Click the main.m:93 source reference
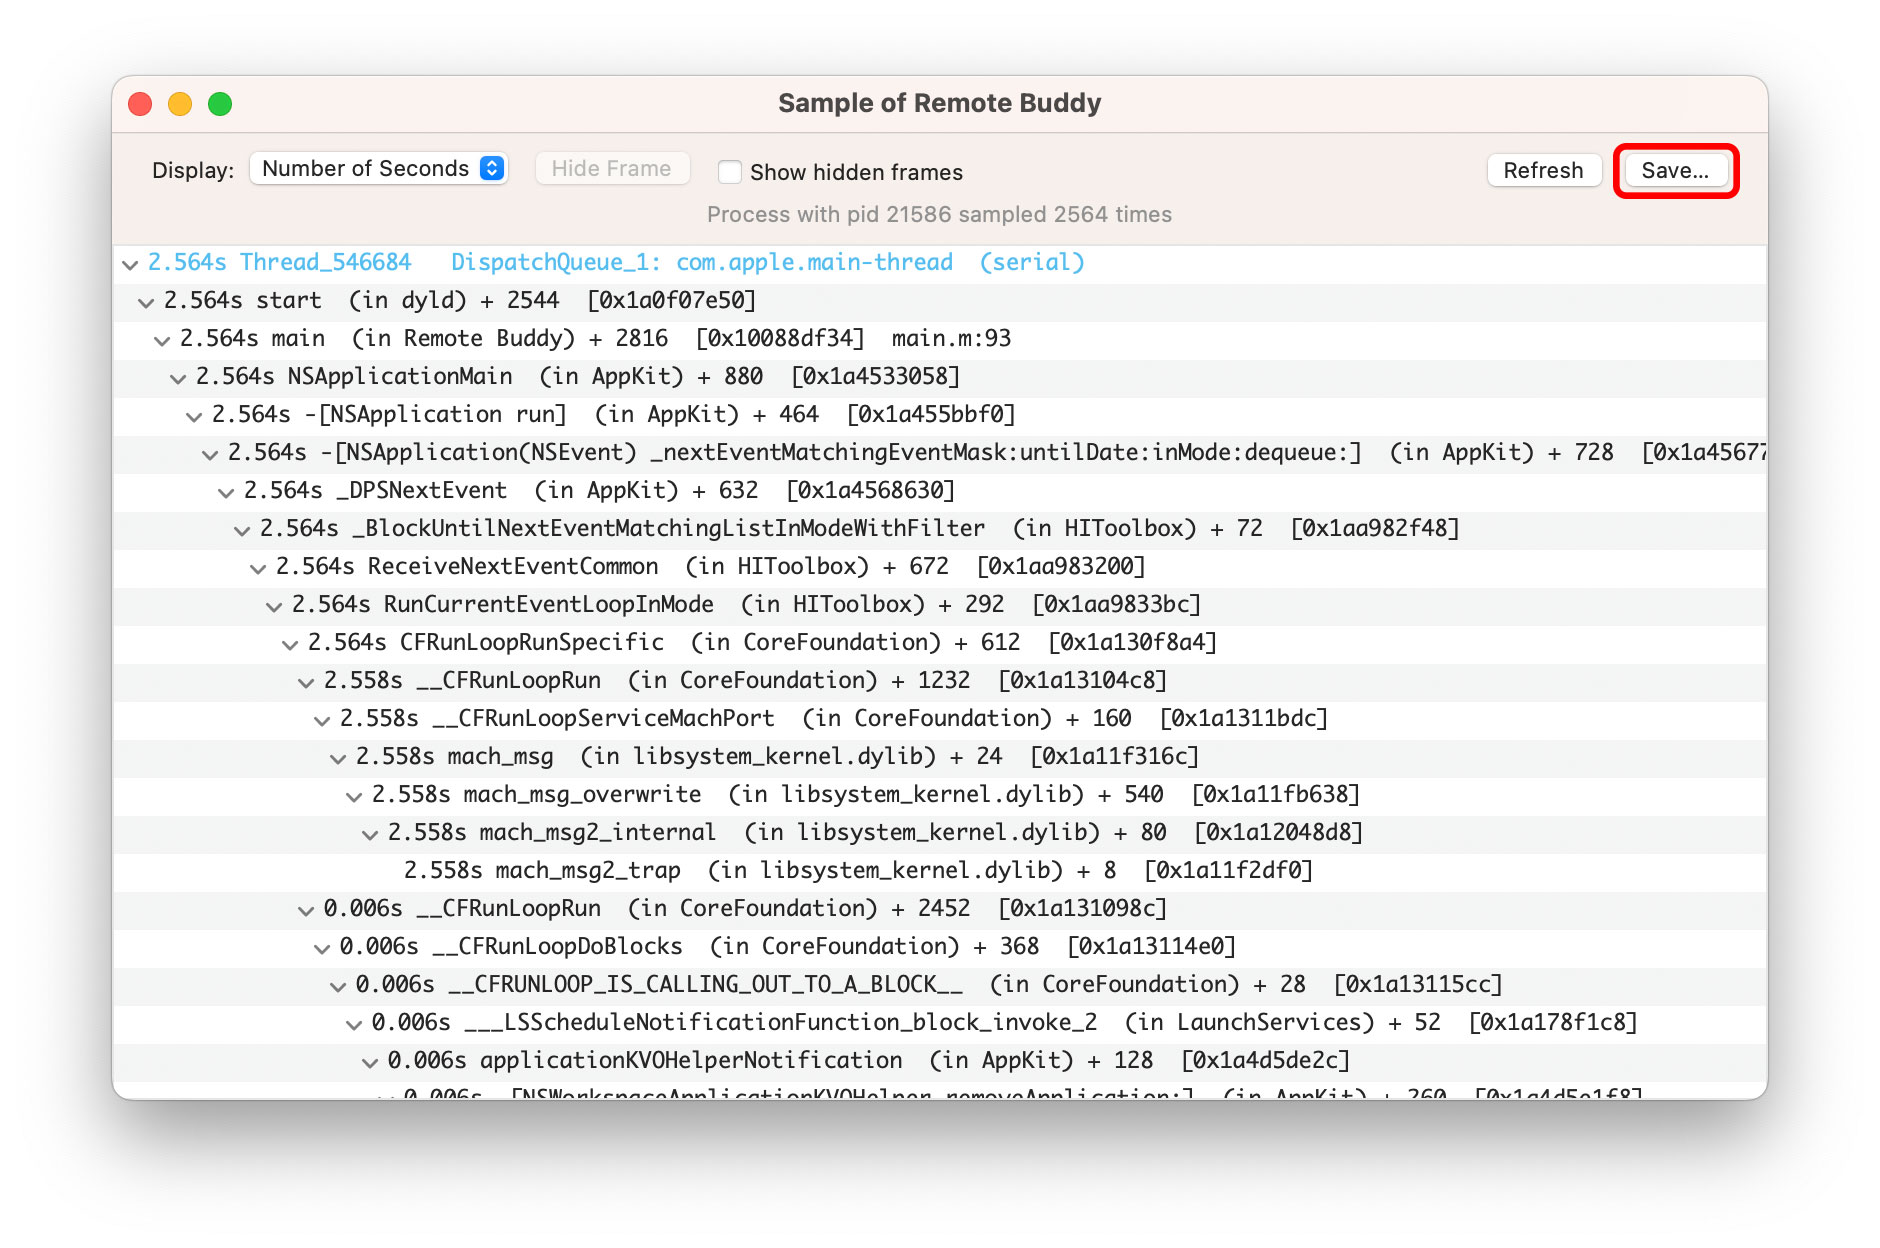The width and height of the screenshot is (1880, 1248). tap(951, 338)
